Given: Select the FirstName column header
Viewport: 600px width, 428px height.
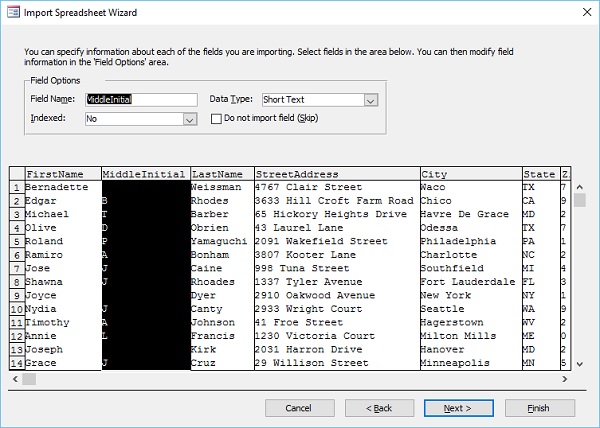Looking at the screenshot, I should [x=62, y=174].
